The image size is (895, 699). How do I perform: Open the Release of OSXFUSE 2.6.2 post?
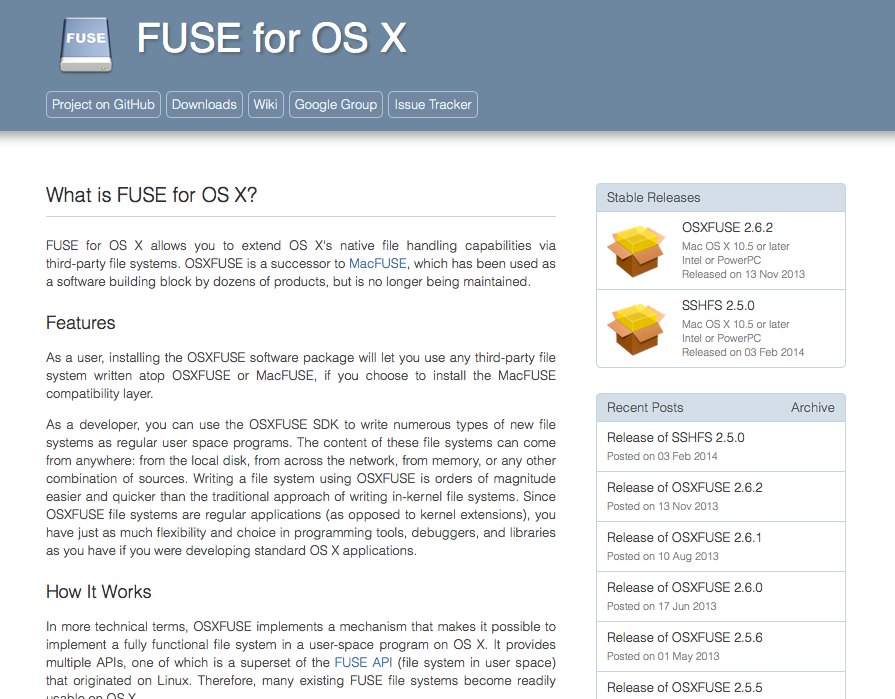click(x=684, y=488)
